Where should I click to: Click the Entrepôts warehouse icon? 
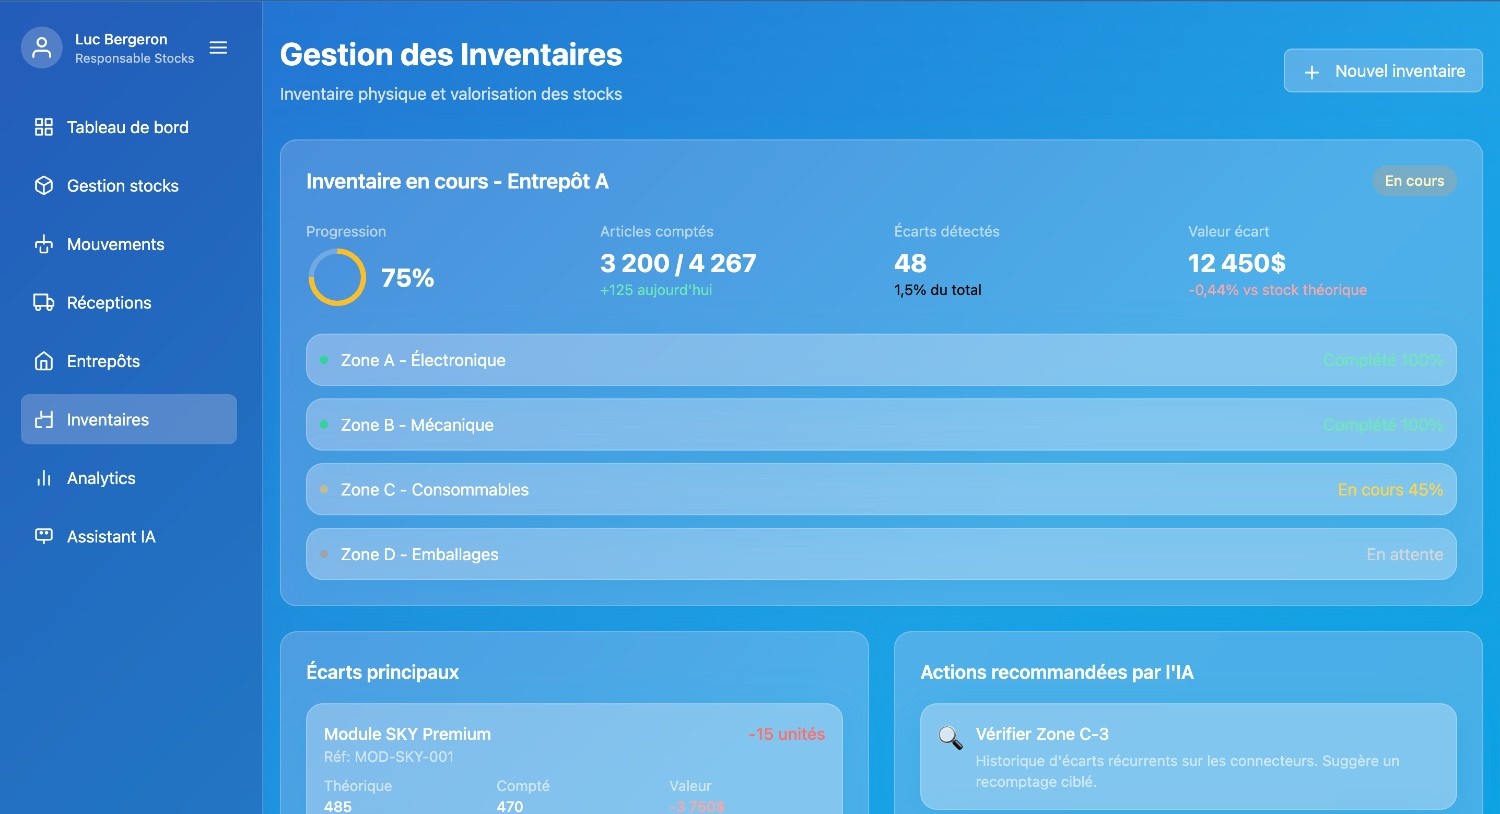pyautogui.click(x=43, y=361)
